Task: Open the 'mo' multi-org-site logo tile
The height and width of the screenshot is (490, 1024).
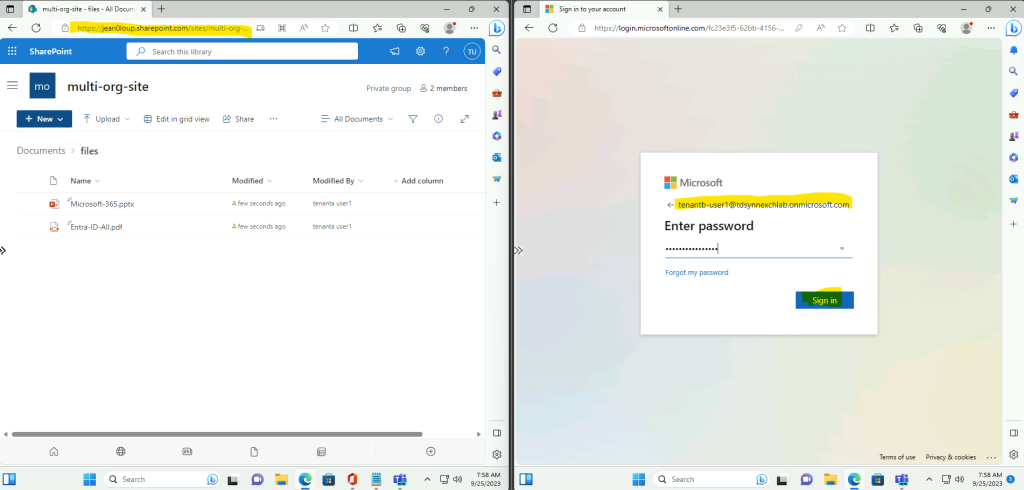Action: pos(42,86)
